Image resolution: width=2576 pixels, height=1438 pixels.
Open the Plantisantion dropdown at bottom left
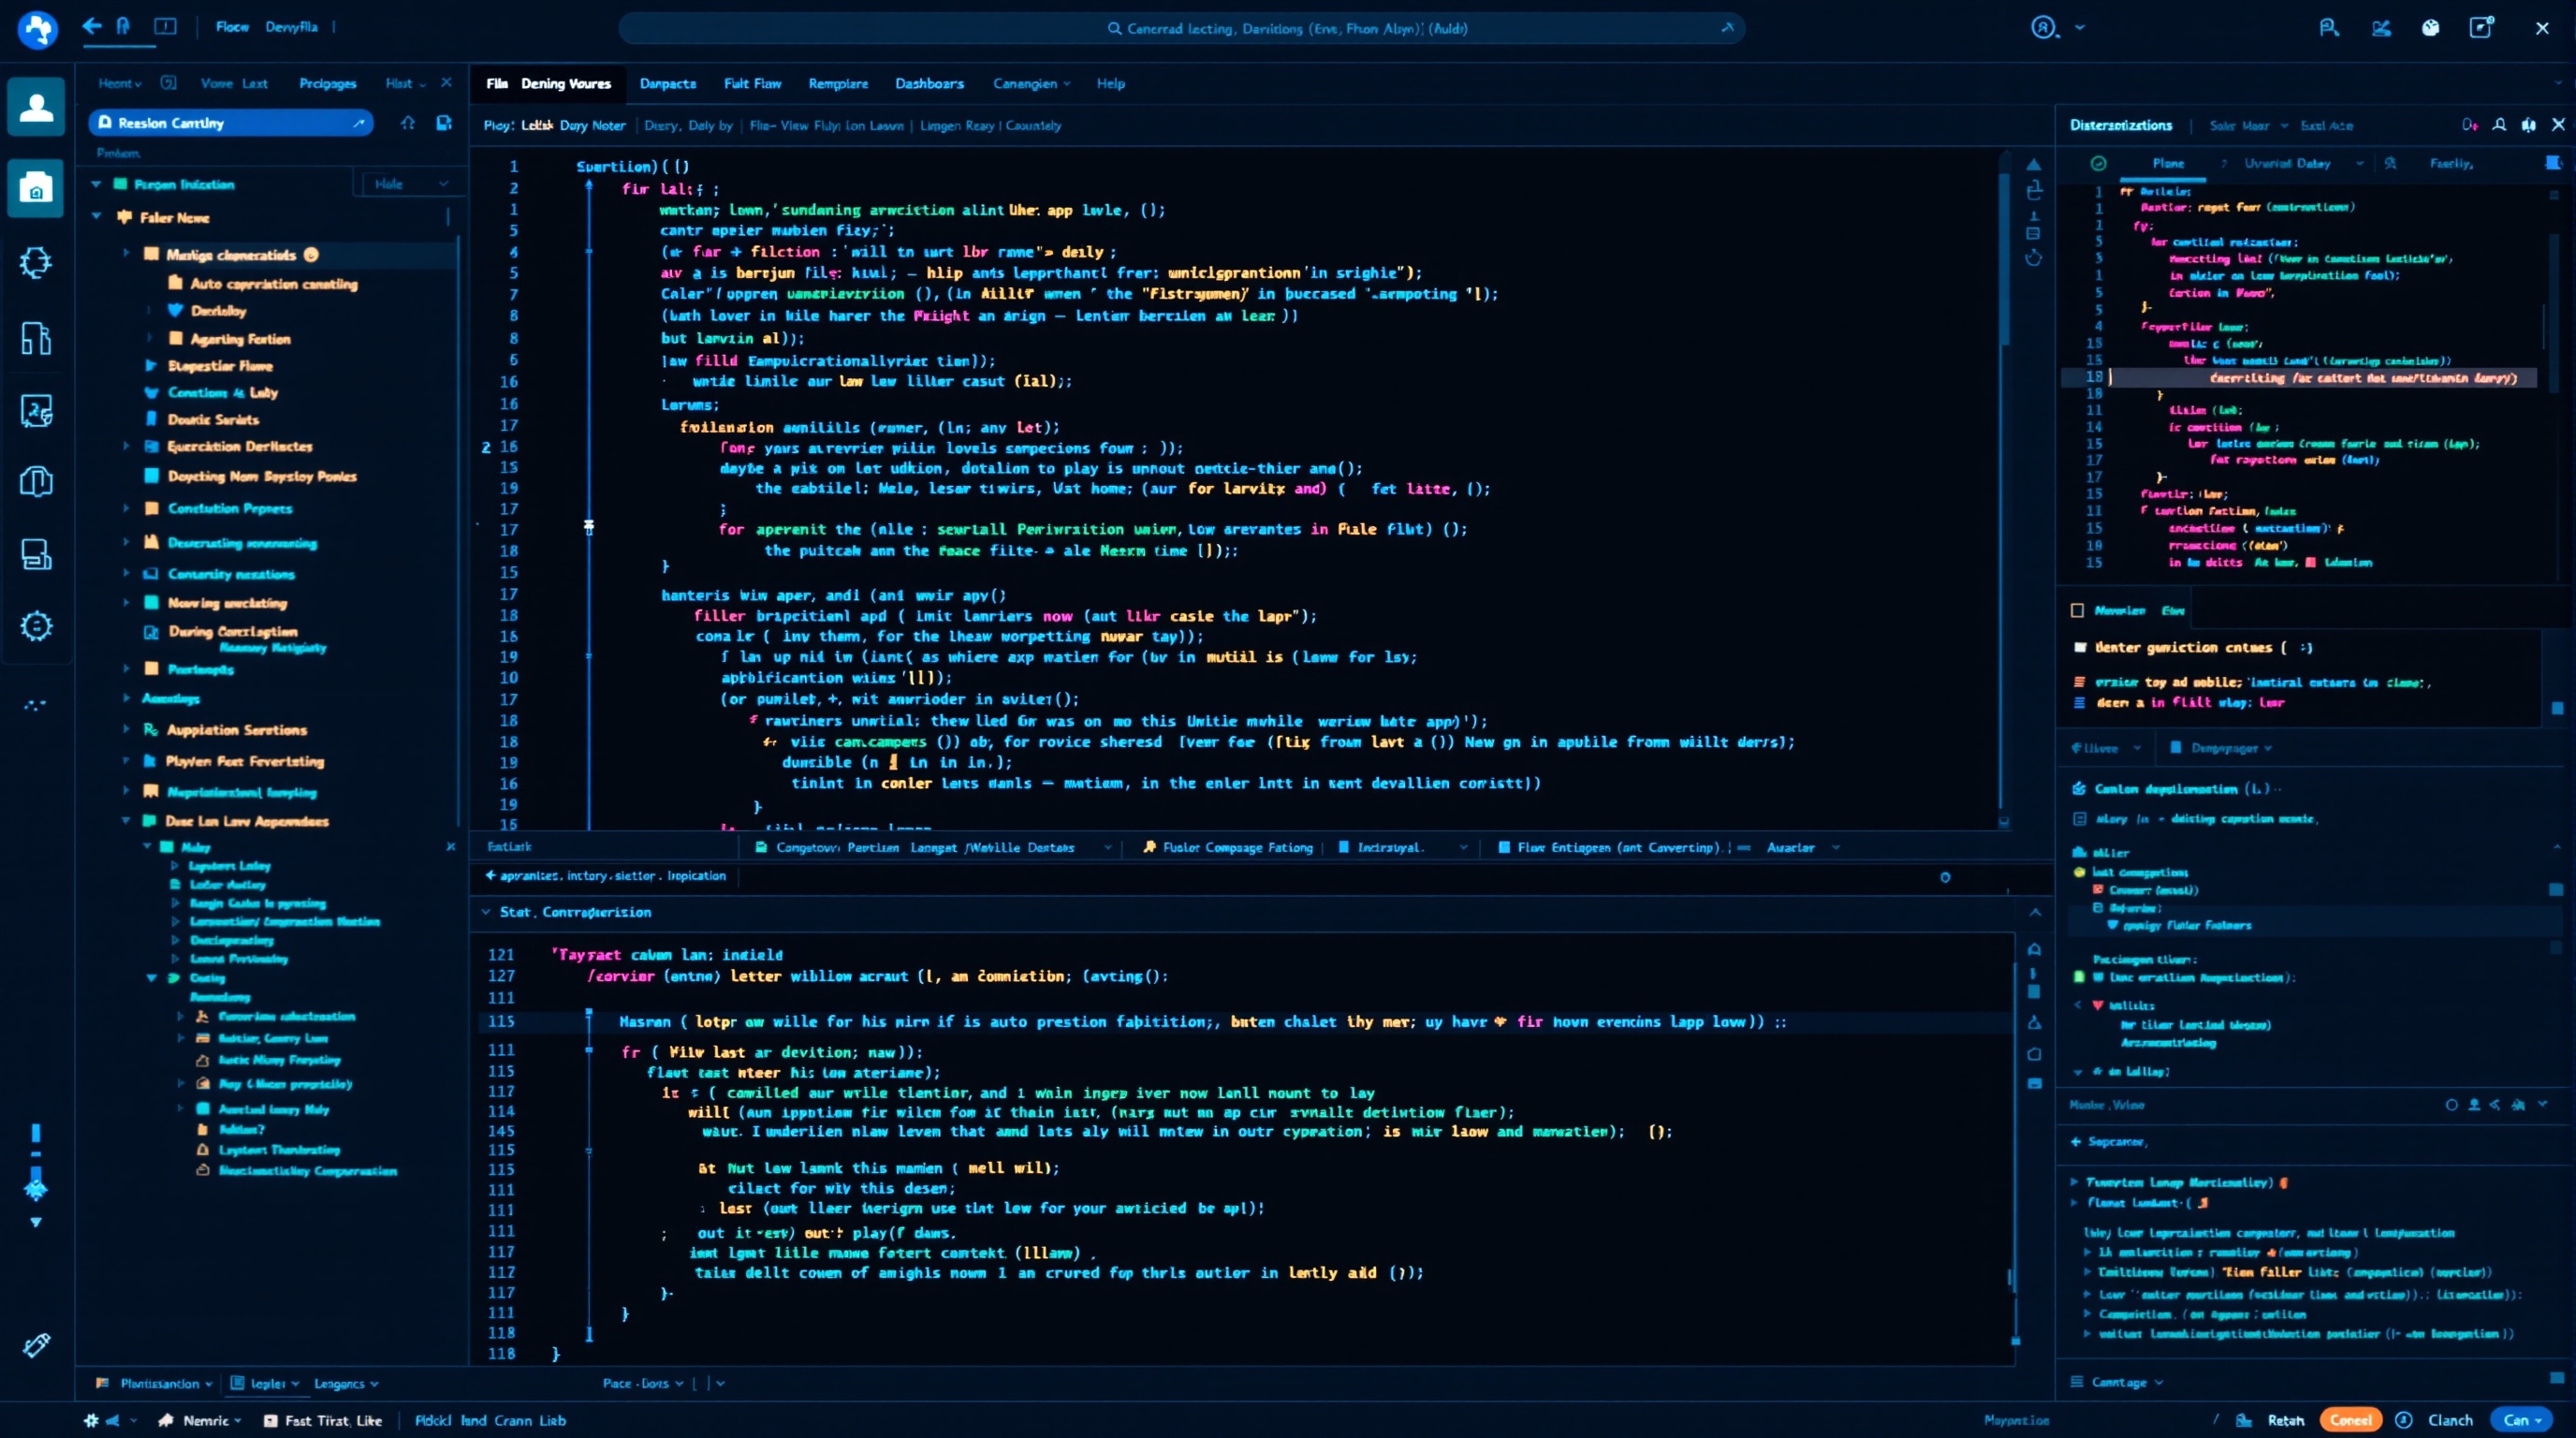pos(155,1383)
